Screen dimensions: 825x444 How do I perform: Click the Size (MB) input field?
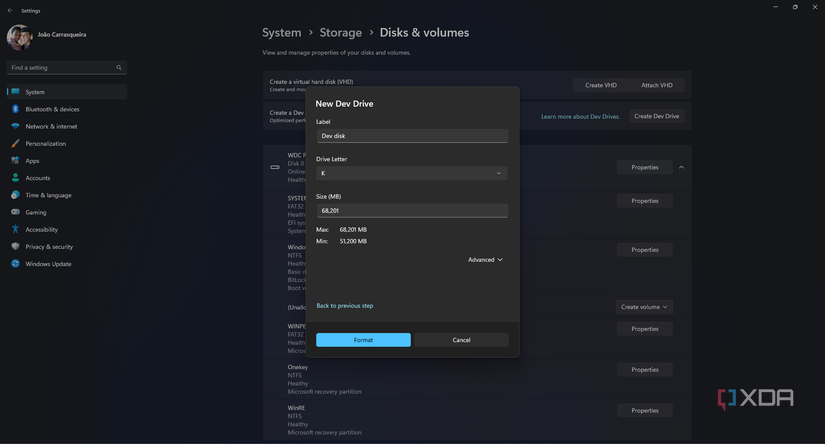tap(412, 211)
